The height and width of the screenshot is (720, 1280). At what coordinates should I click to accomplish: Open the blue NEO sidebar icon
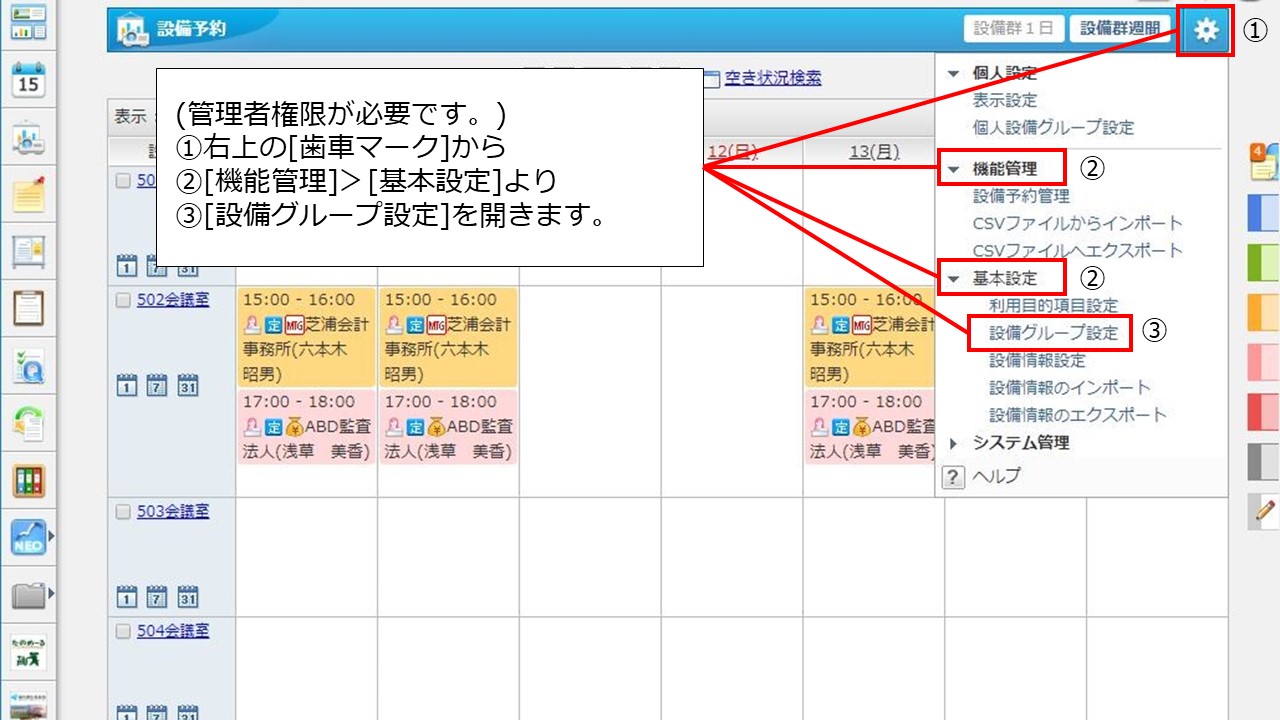tap(29, 538)
